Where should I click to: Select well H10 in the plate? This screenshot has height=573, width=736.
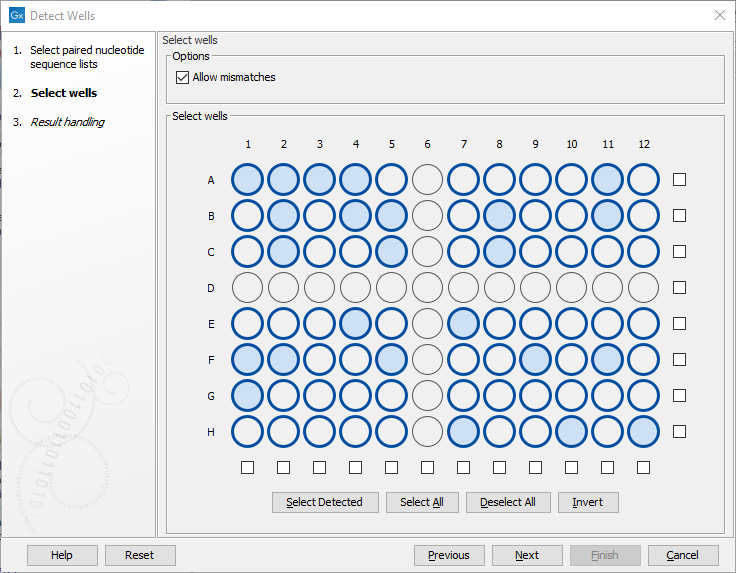pyautogui.click(x=571, y=432)
